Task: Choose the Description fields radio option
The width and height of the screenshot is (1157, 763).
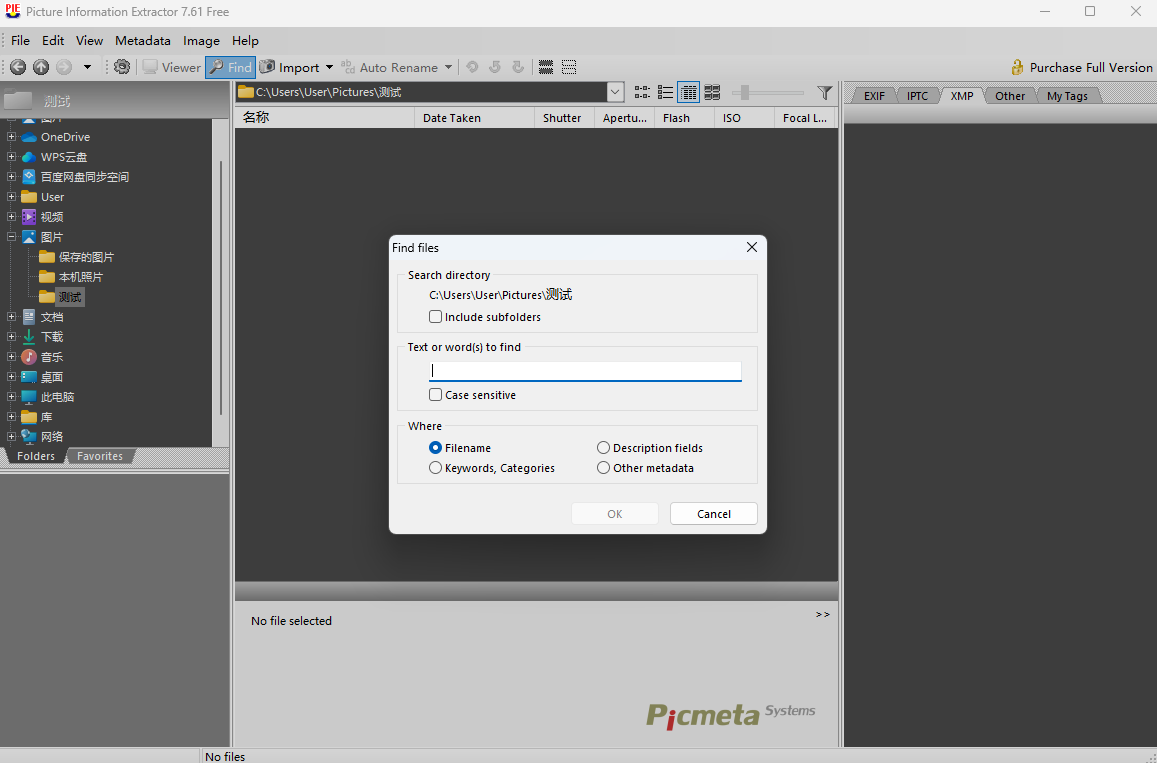Action: (604, 448)
